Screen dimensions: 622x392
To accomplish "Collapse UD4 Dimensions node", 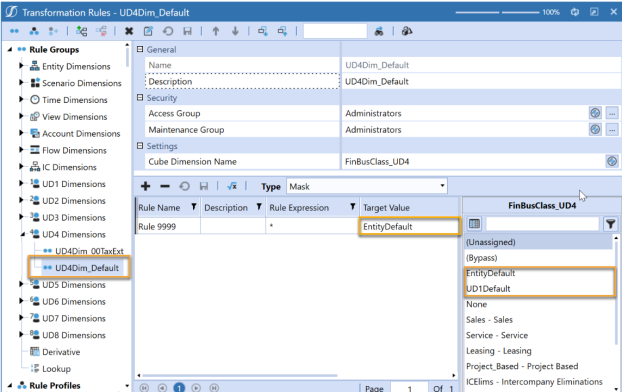I will click(22, 234).
